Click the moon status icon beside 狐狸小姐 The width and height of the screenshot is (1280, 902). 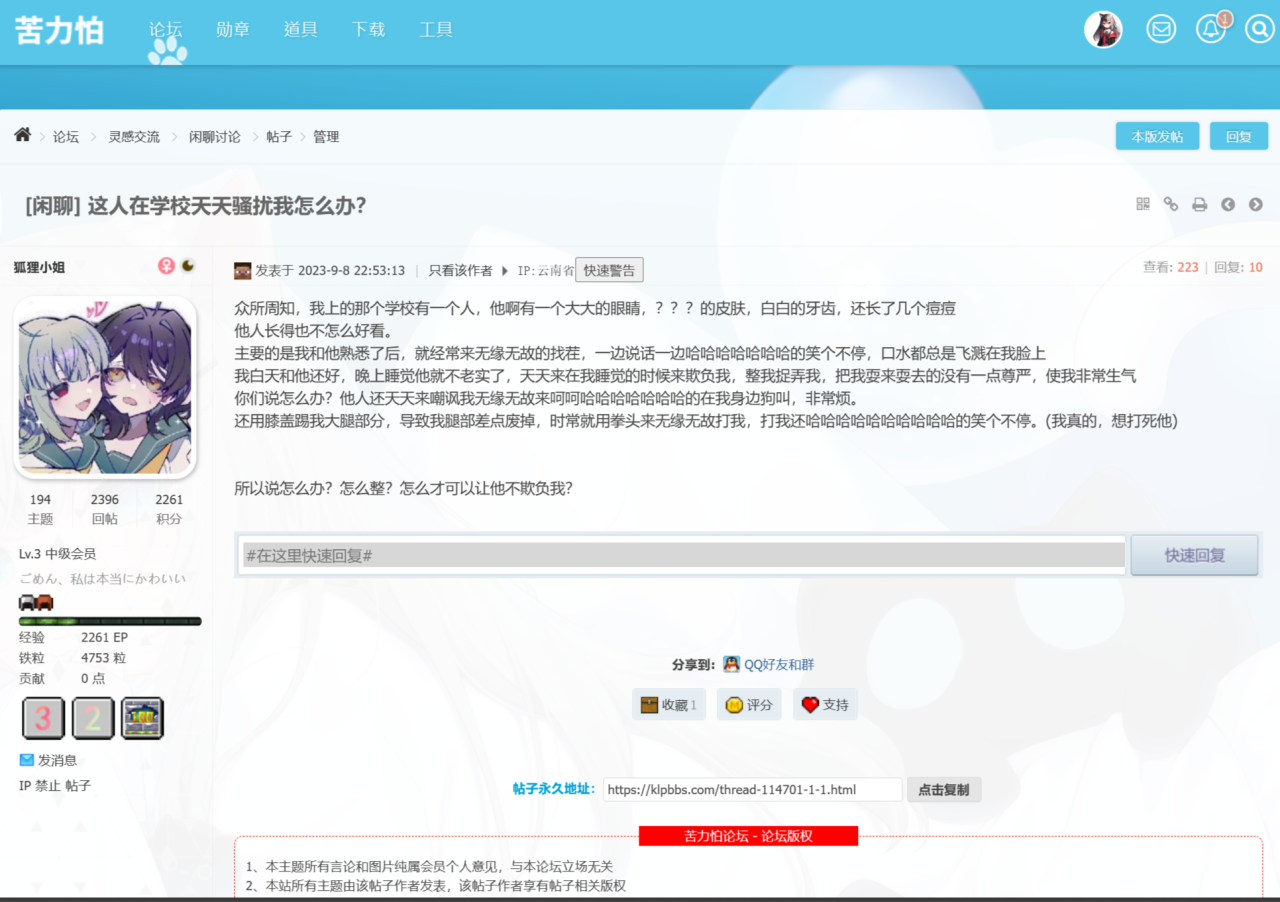tap(188, 266)
